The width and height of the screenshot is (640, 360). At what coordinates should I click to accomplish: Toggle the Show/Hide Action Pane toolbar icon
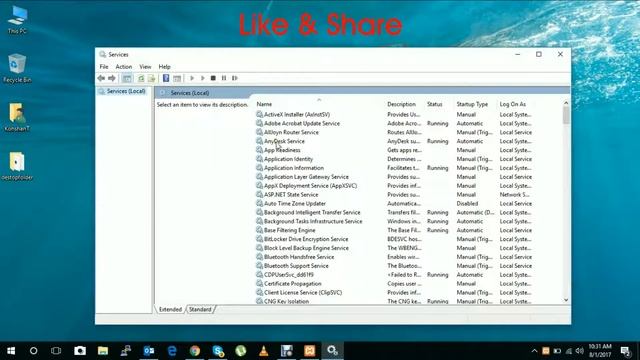pos(177,78)
